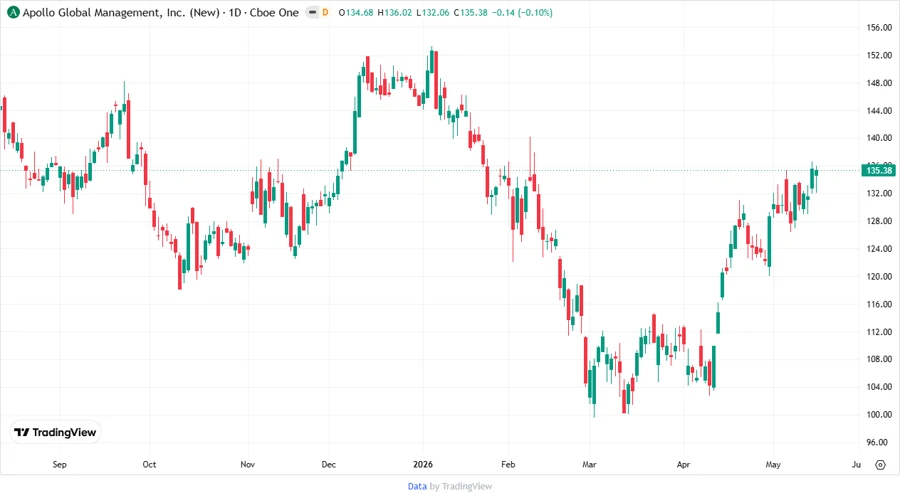Click the 144.00 price axis label
Screen dimensions: 900x498
coord(879,111)
